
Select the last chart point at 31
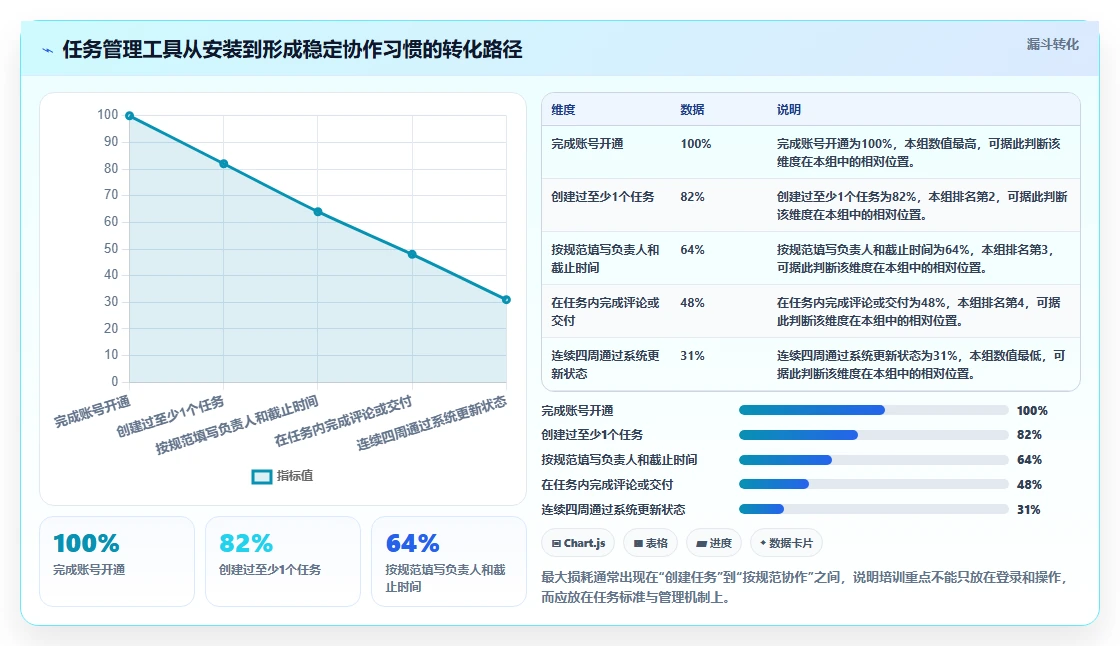pyautogui.click(x=506, y=299)
